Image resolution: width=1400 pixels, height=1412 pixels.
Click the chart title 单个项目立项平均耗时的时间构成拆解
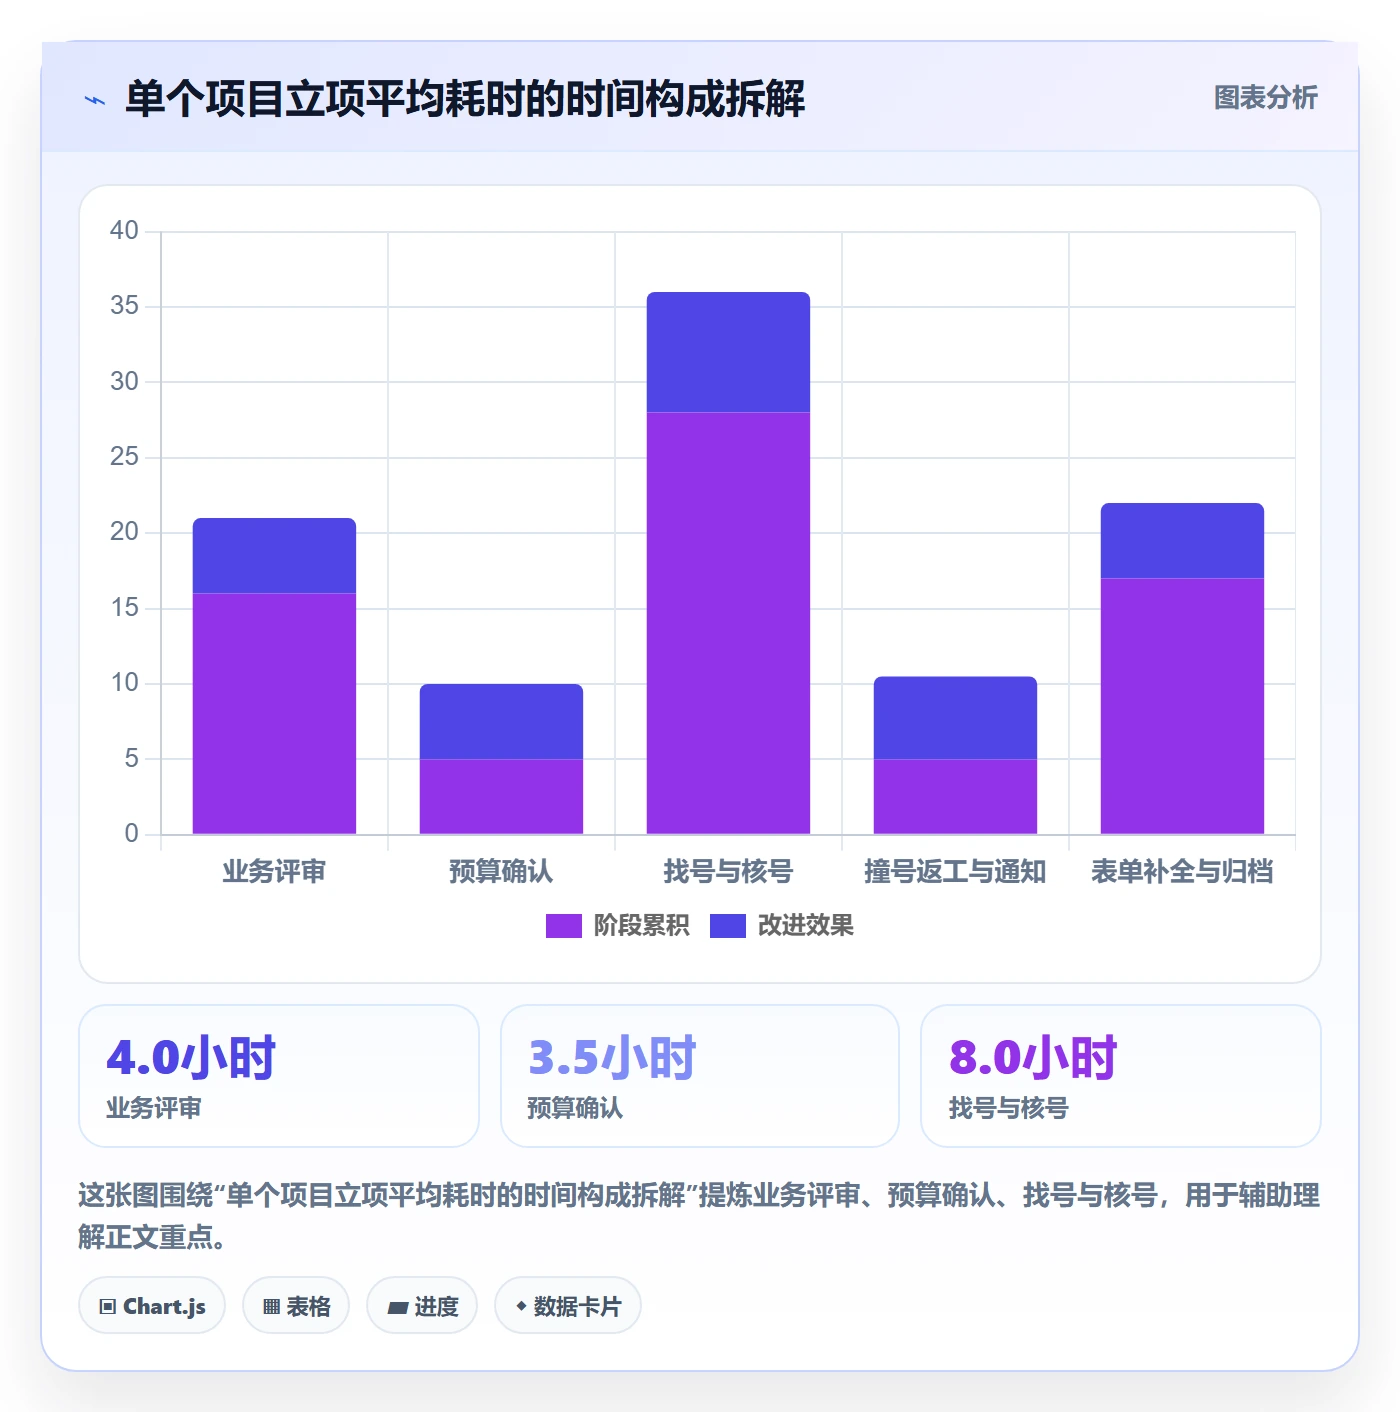coord(465,100)
